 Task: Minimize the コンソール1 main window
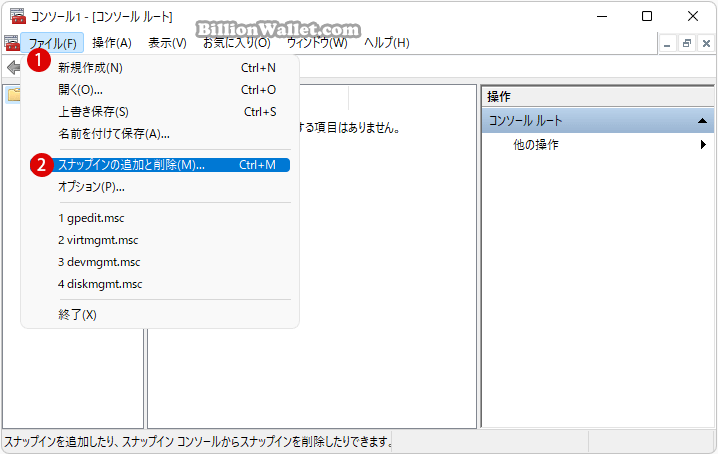click(602, 16)
